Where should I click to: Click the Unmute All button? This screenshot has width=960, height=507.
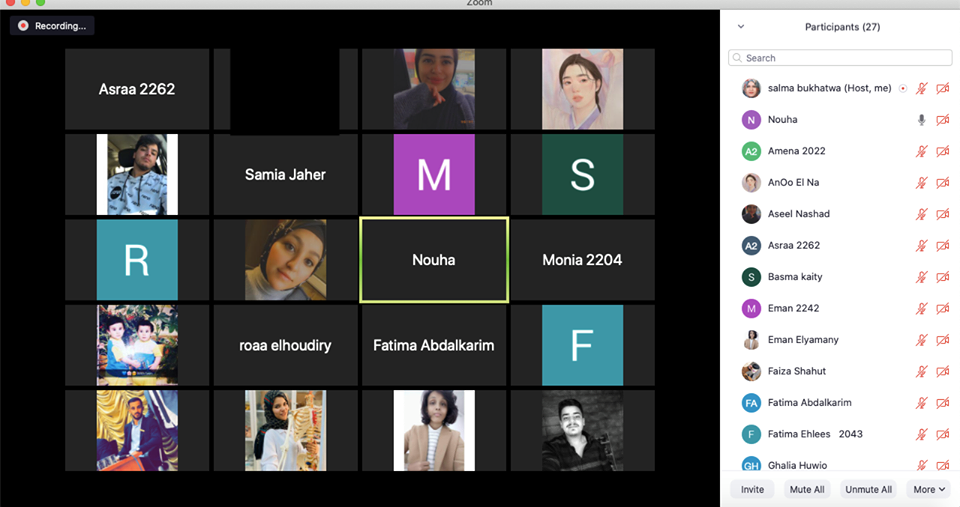point(868,489)
